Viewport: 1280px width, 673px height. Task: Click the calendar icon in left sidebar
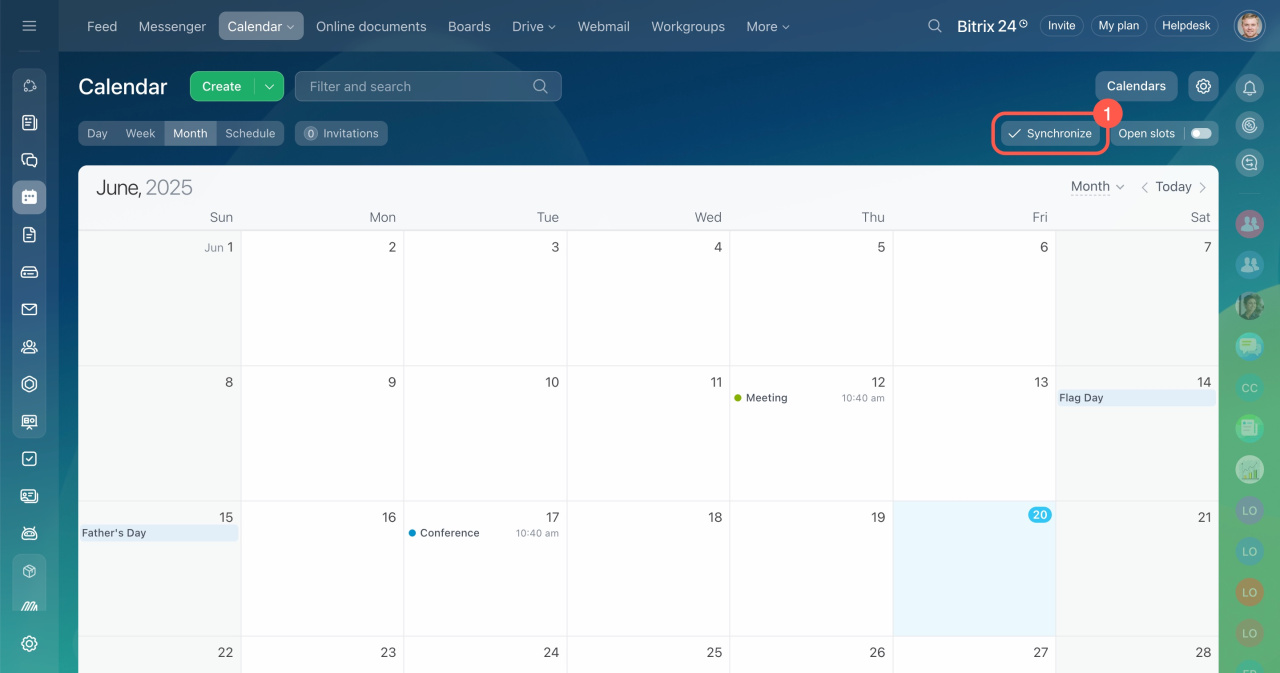point(29,197)
